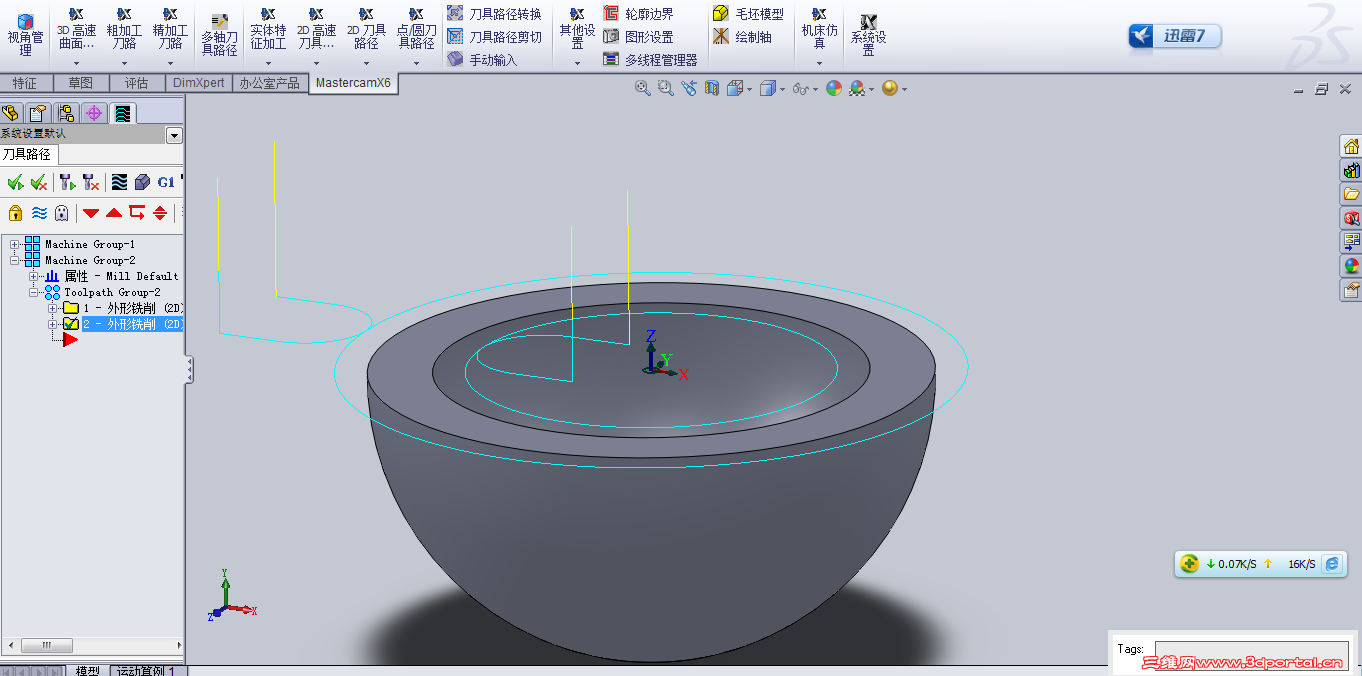
Task: Click the 实体特征加工 solid feature button
Action: point(268,28)
